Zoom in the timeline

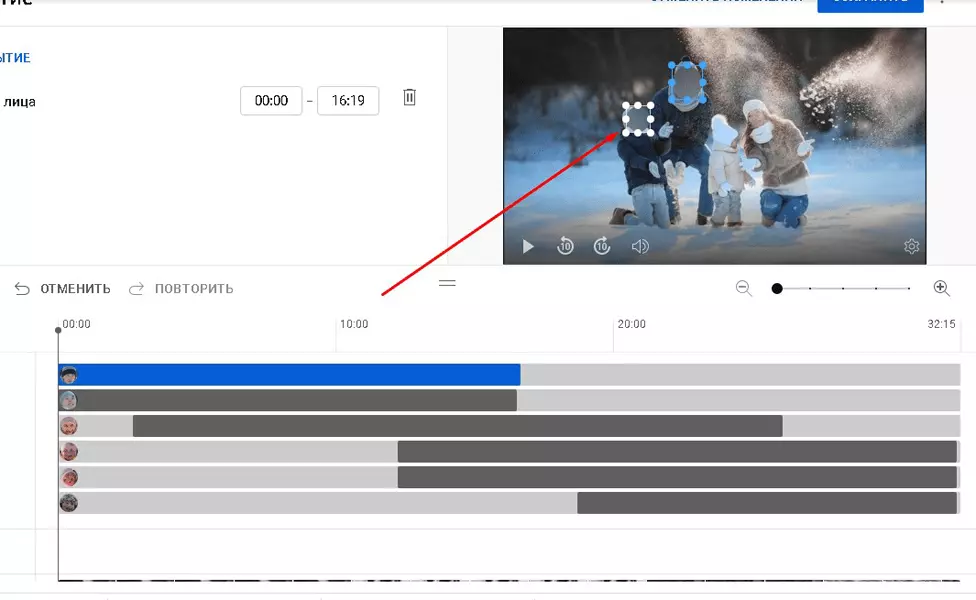[x=942, y=288]
